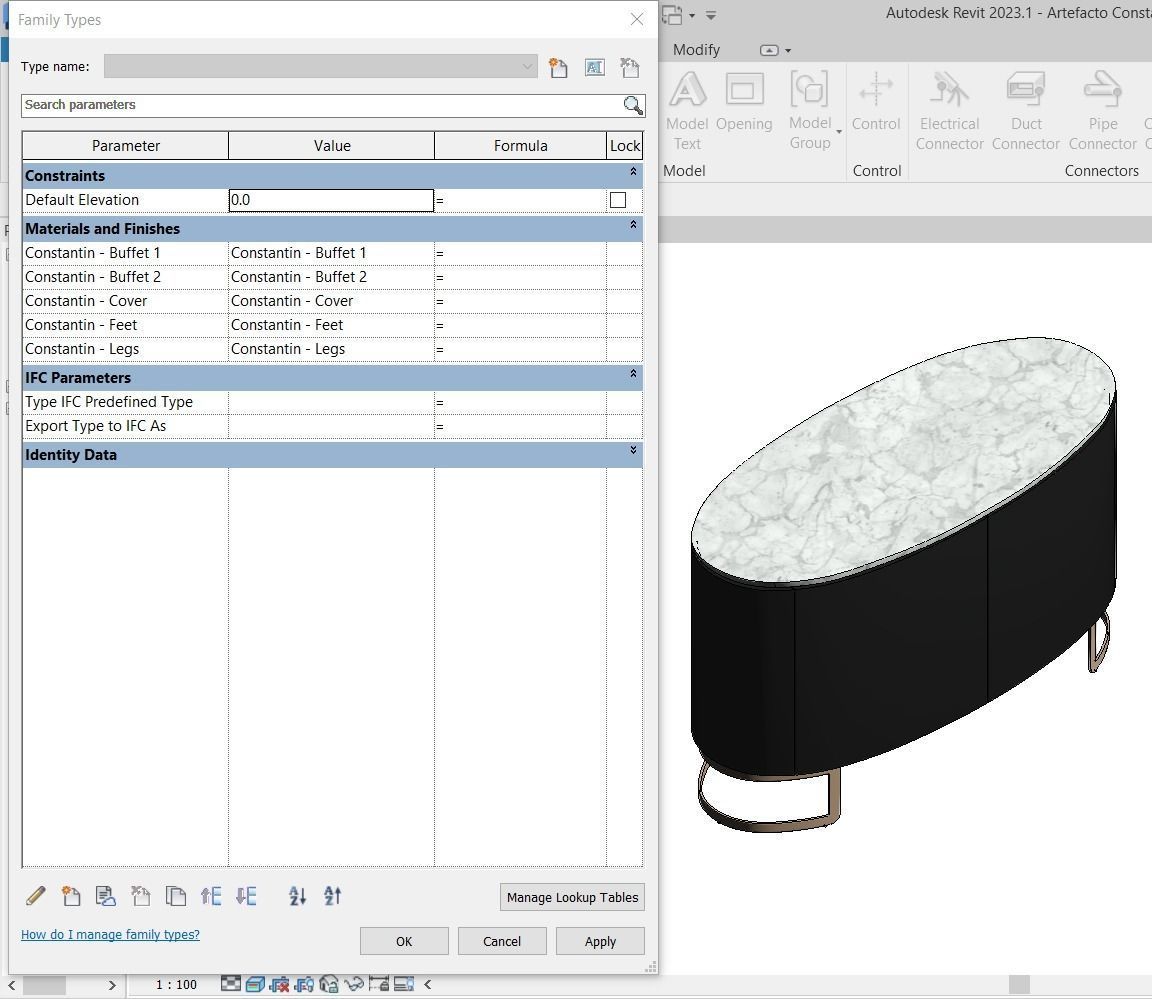Click the horizontal scrollbar's right arrow at bottom left
Screen dimensions: 1152x999
pos(112,985)
